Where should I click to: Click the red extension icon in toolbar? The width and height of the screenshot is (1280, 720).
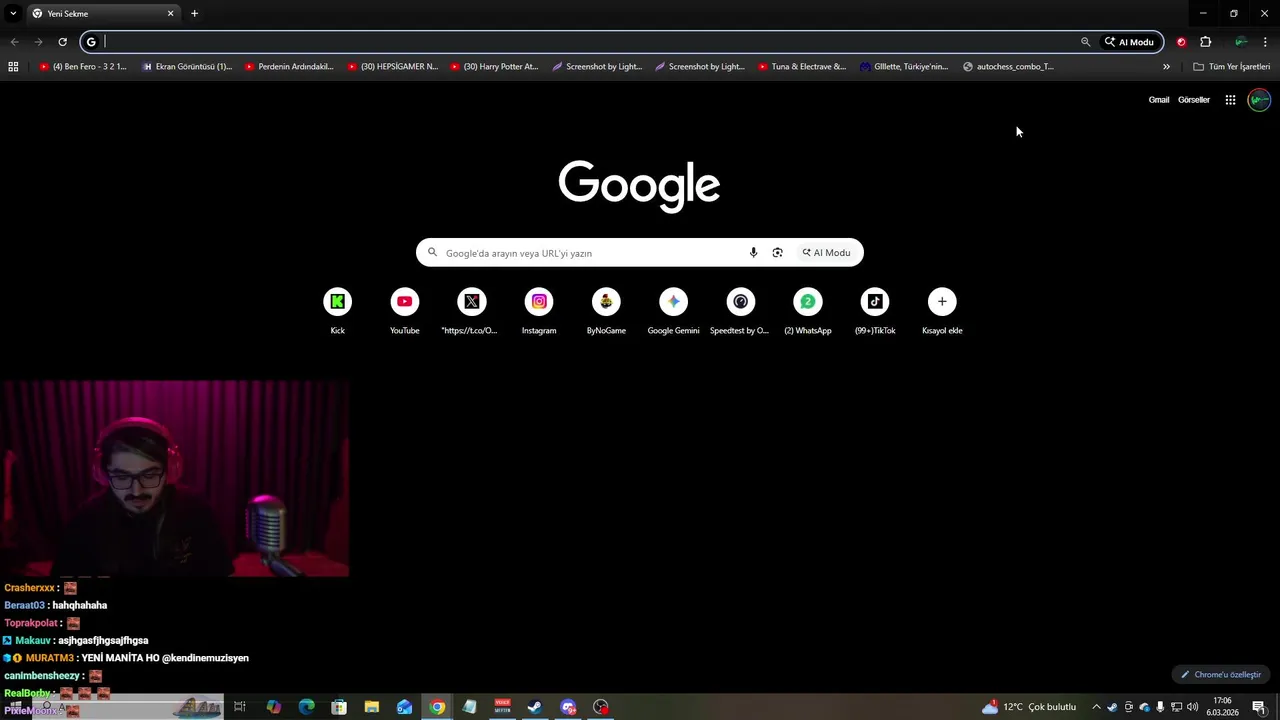pos(1181,42)
